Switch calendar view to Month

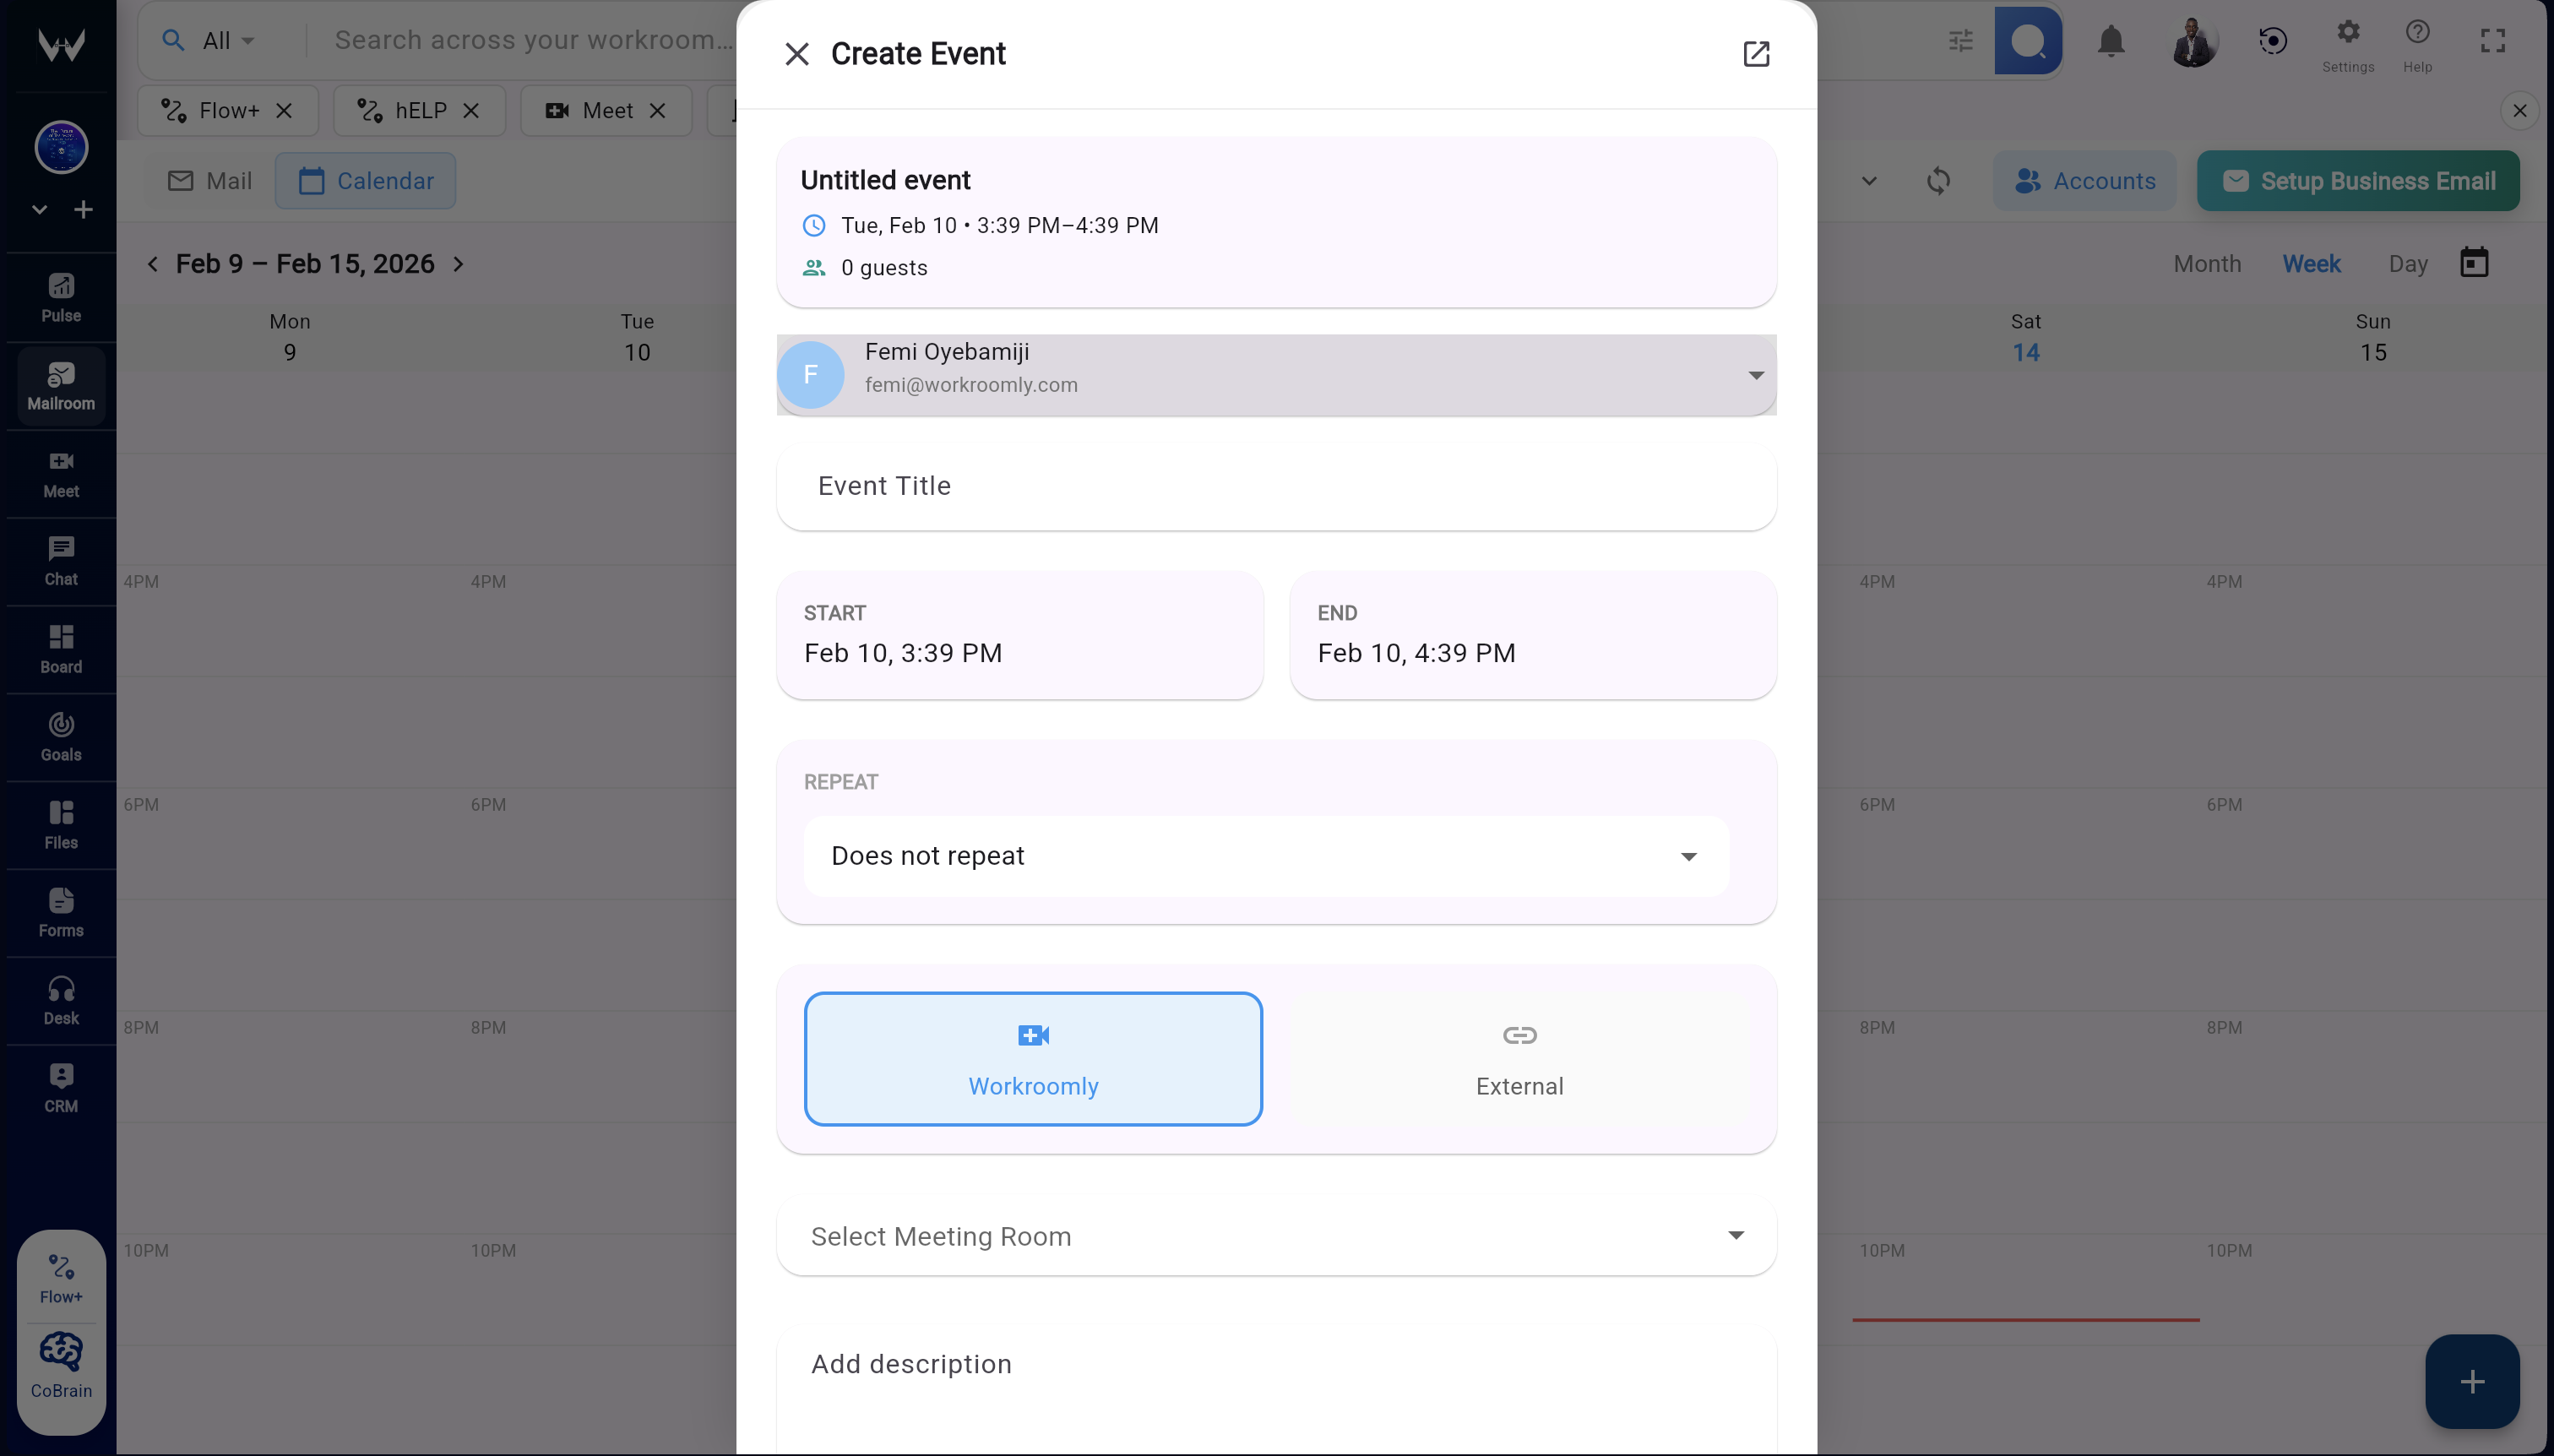click(x=2207, y=263)
